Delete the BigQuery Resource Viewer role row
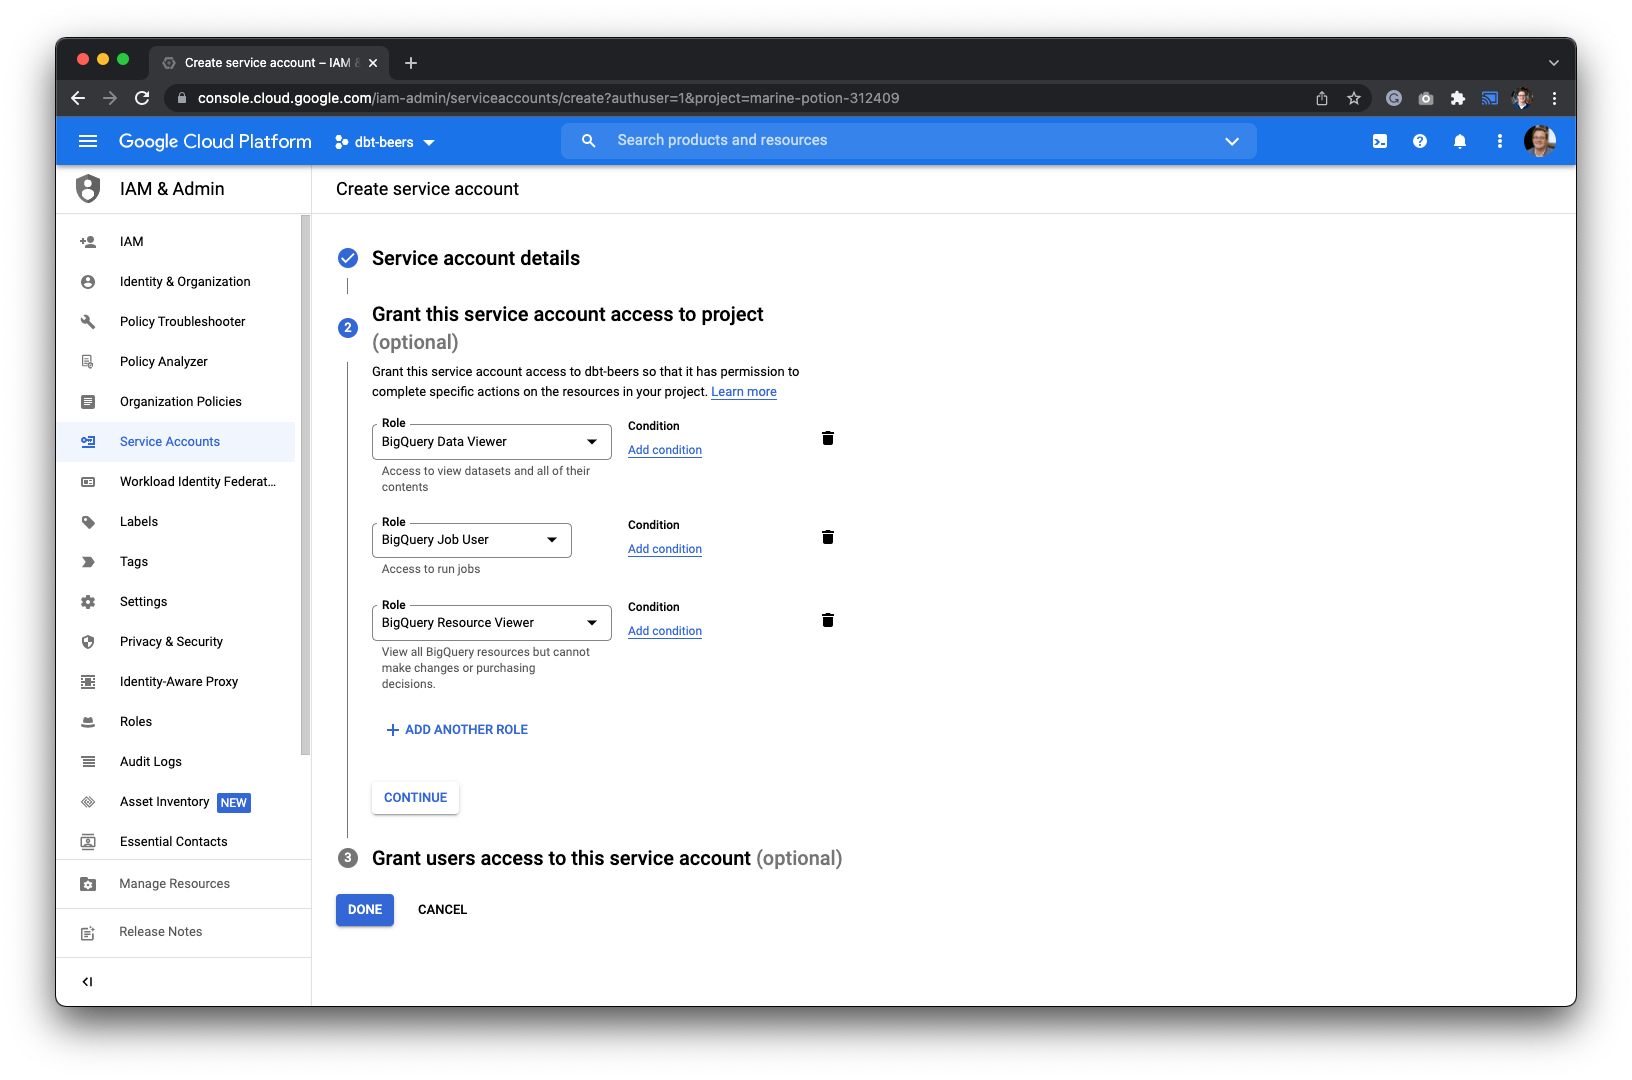This screenshot has height=1080, width=1632. [828, 620]
